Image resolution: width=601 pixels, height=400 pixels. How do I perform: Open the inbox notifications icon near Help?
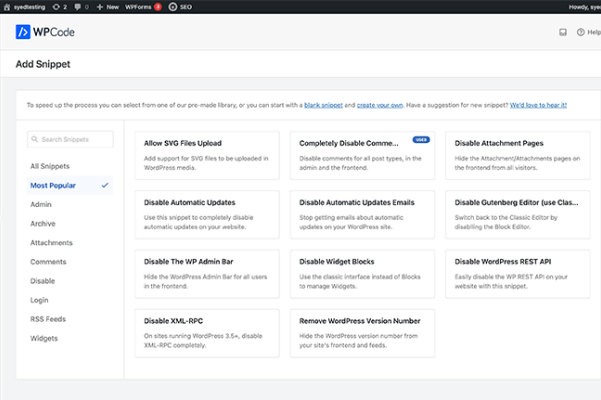[563, 32]
